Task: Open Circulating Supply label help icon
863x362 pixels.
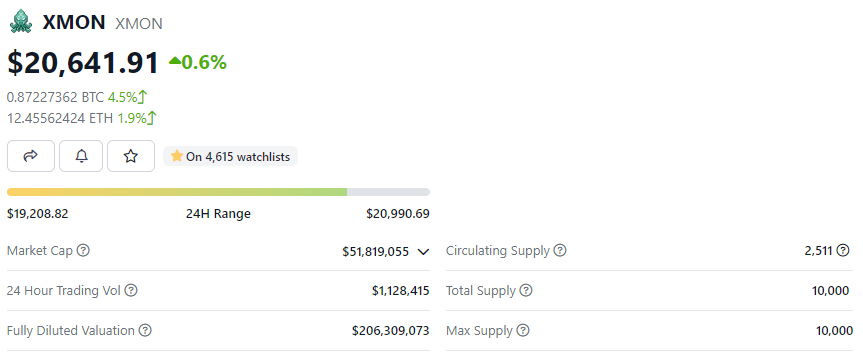Action: pyautogui.click(x=560, y=251)
